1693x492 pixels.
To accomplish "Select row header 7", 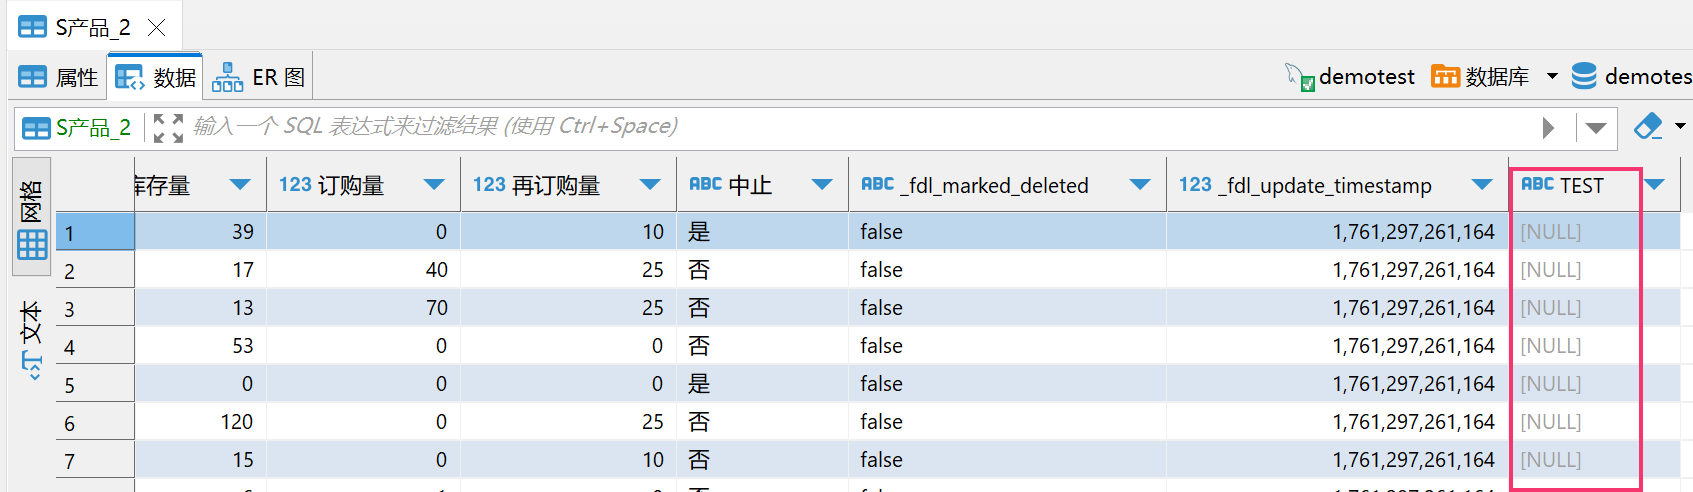I will [x=95, y=460].
